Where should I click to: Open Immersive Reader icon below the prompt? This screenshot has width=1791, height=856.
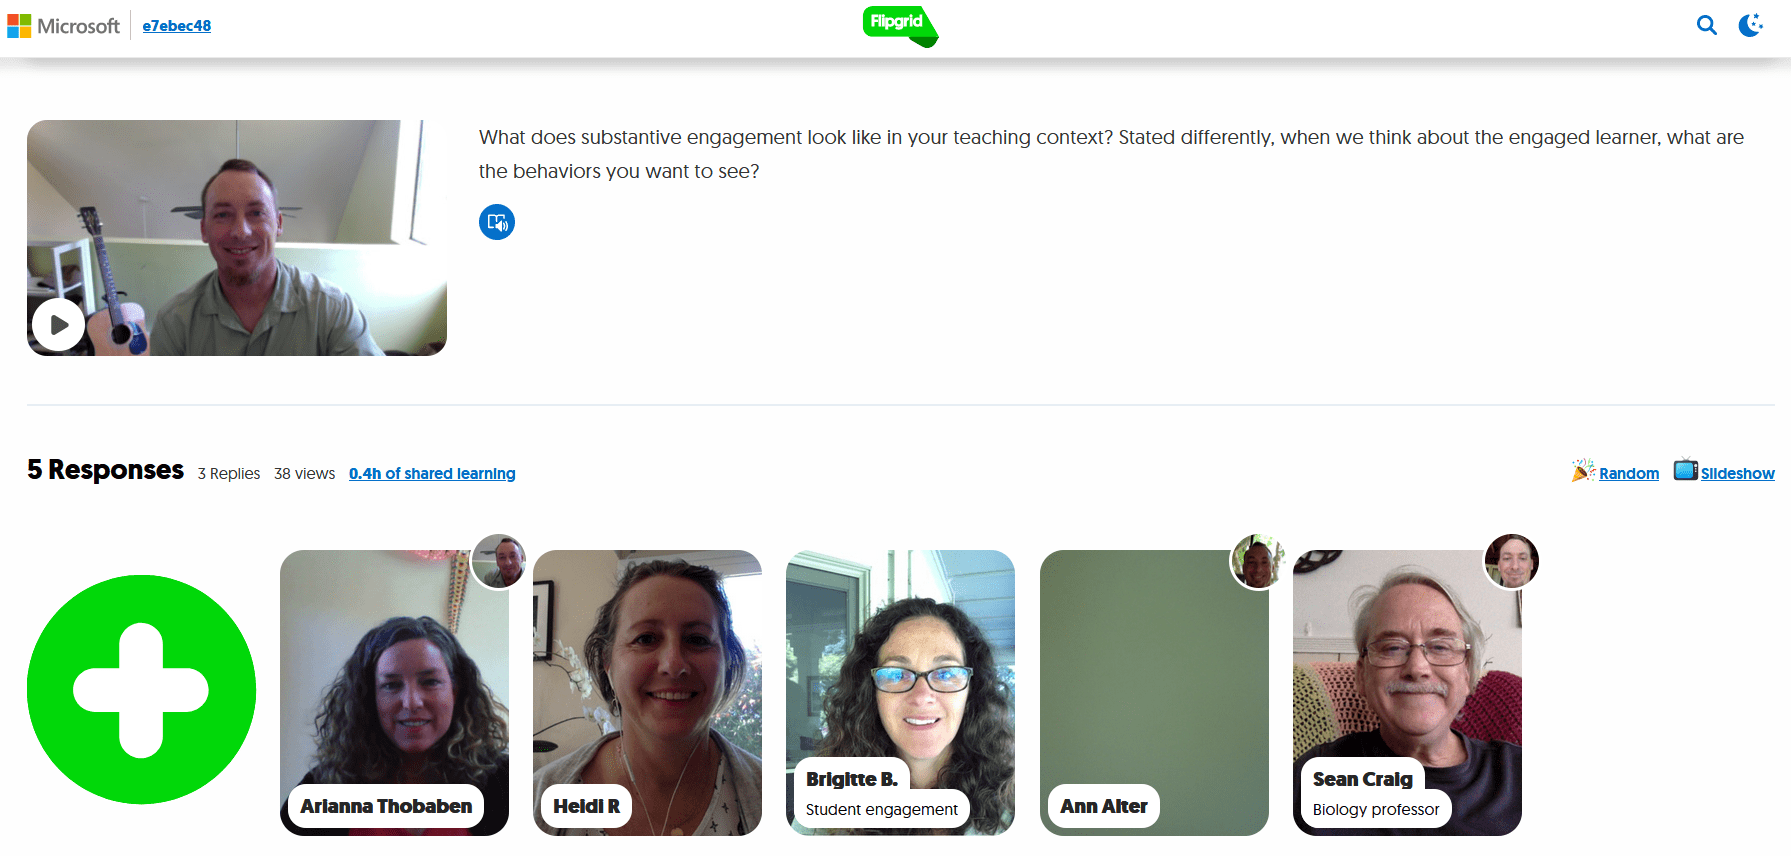coord(497,222)
